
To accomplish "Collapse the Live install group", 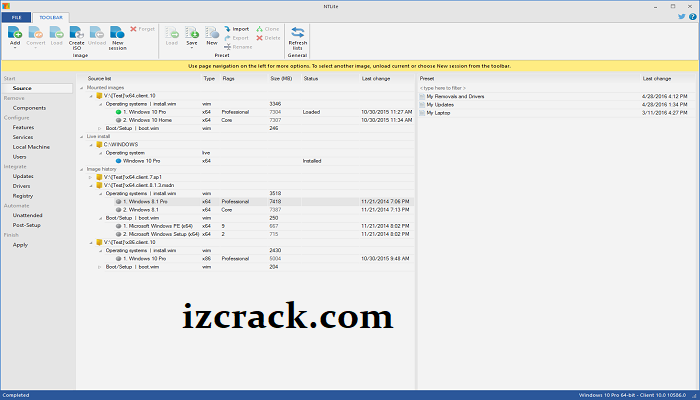I will pyautogui.click(x=82, y=137).
